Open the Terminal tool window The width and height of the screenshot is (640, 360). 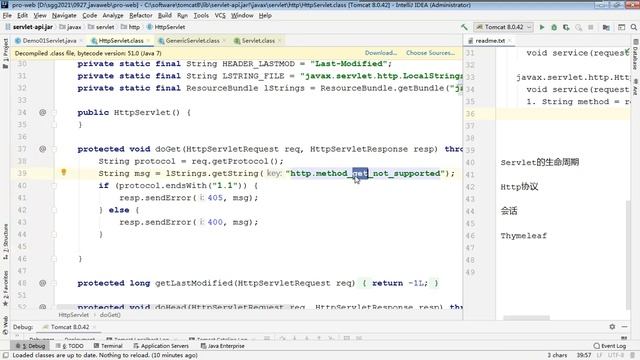(108, 346)
